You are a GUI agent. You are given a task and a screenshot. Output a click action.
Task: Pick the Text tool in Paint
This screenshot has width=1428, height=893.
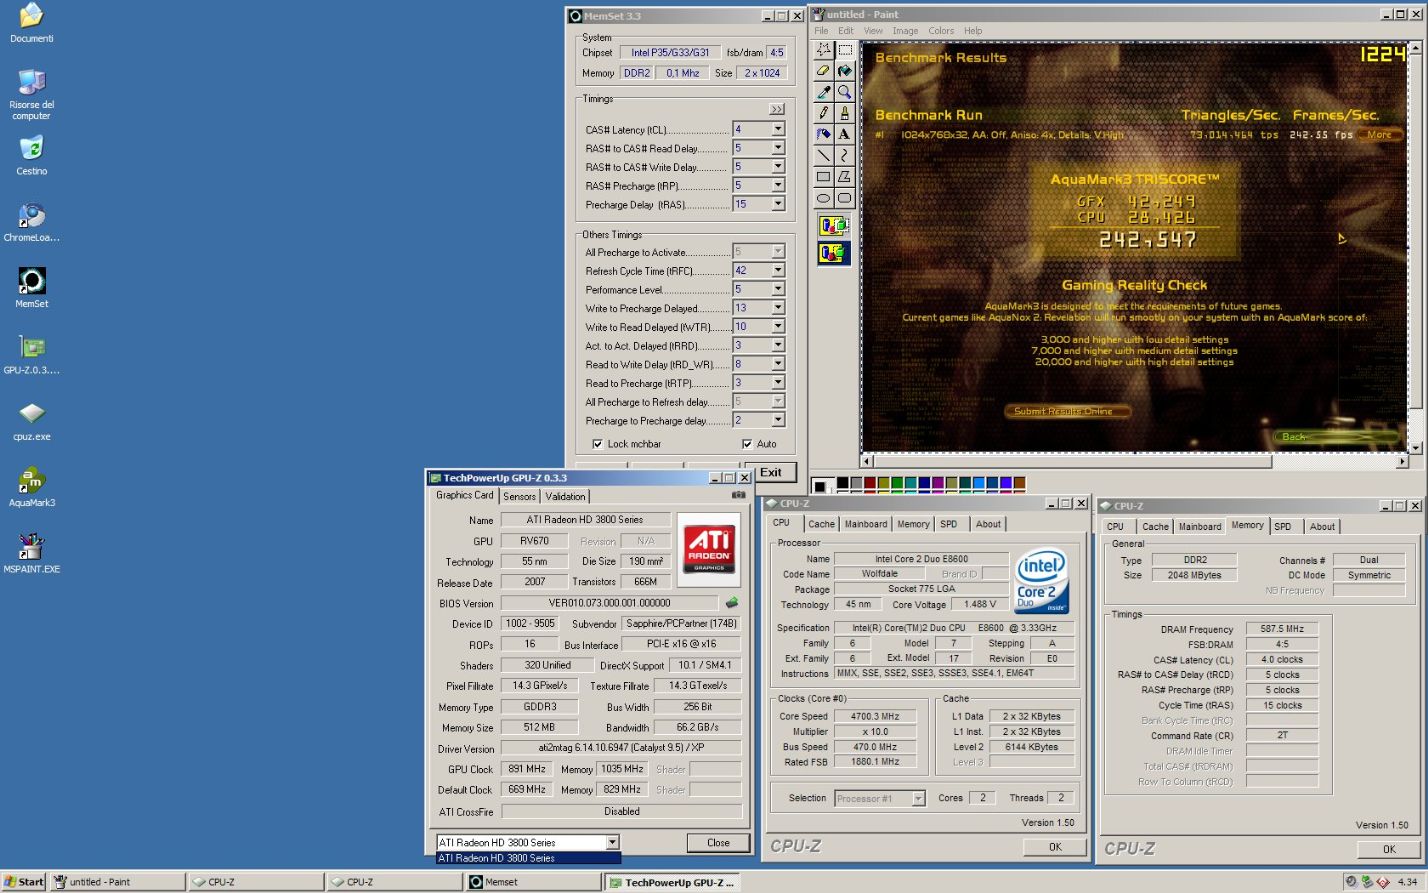pos(845,134)
